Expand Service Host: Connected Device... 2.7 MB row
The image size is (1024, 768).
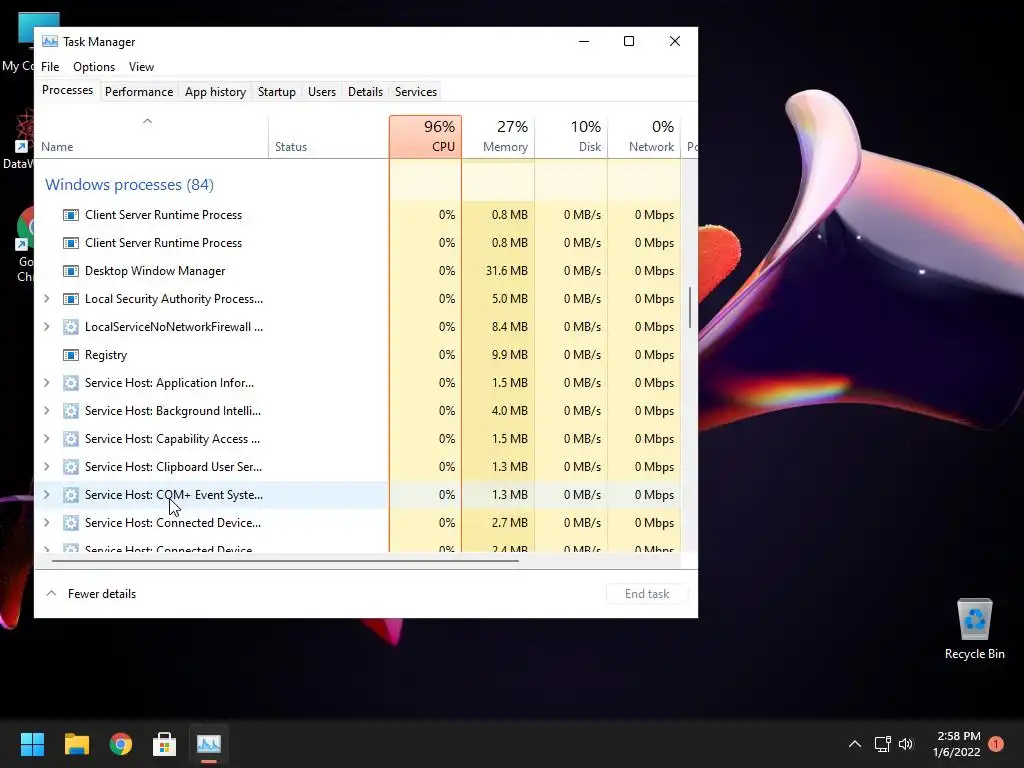tap(46, 522)
